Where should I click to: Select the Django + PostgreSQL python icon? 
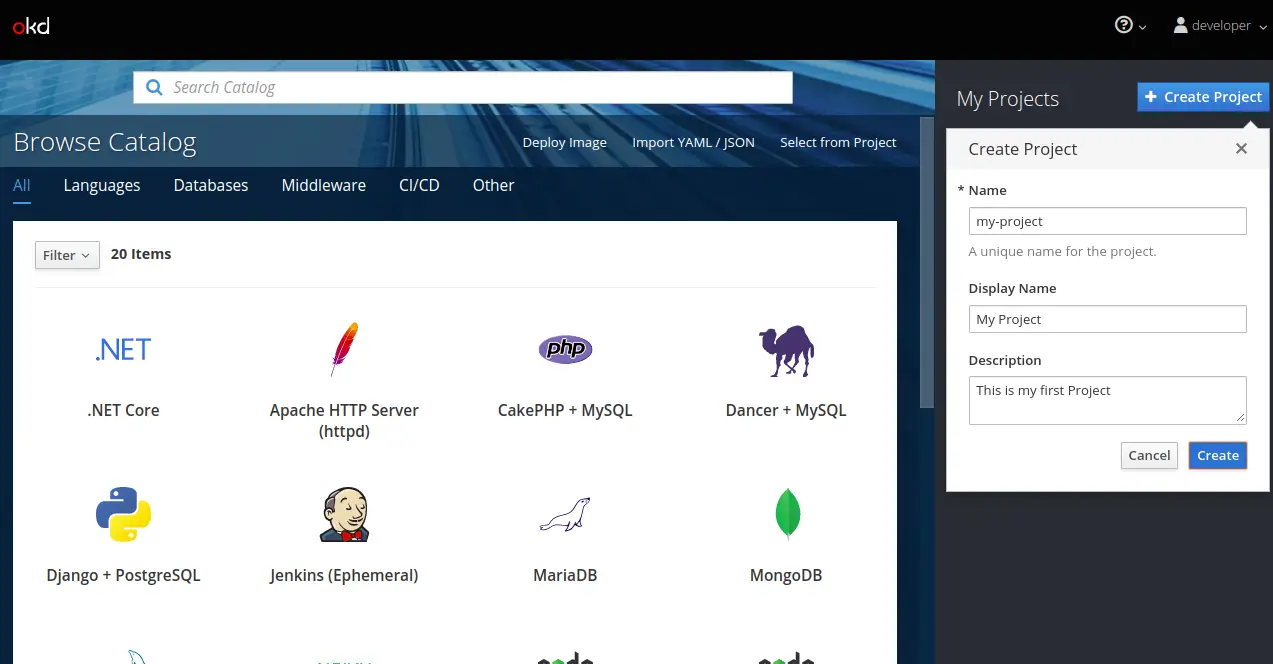tap(123, 514)
